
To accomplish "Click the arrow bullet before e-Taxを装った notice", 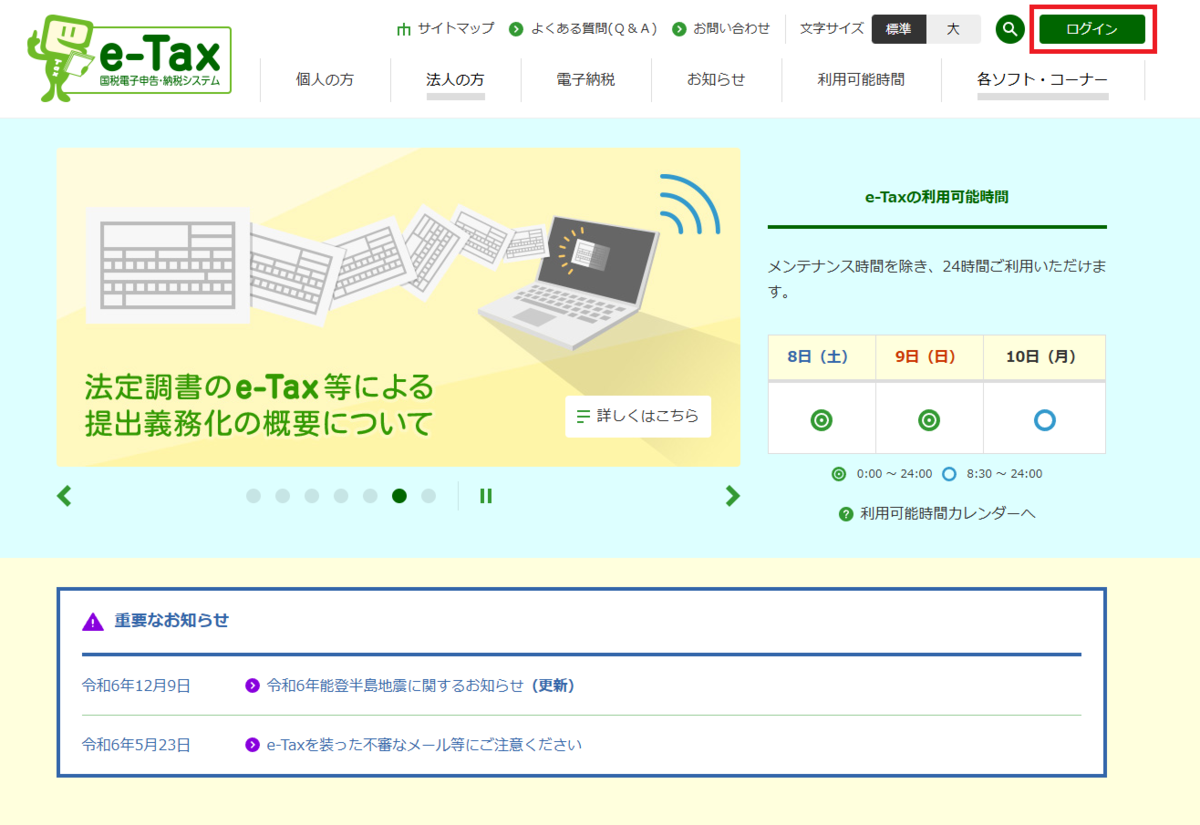I will (253, 745).
